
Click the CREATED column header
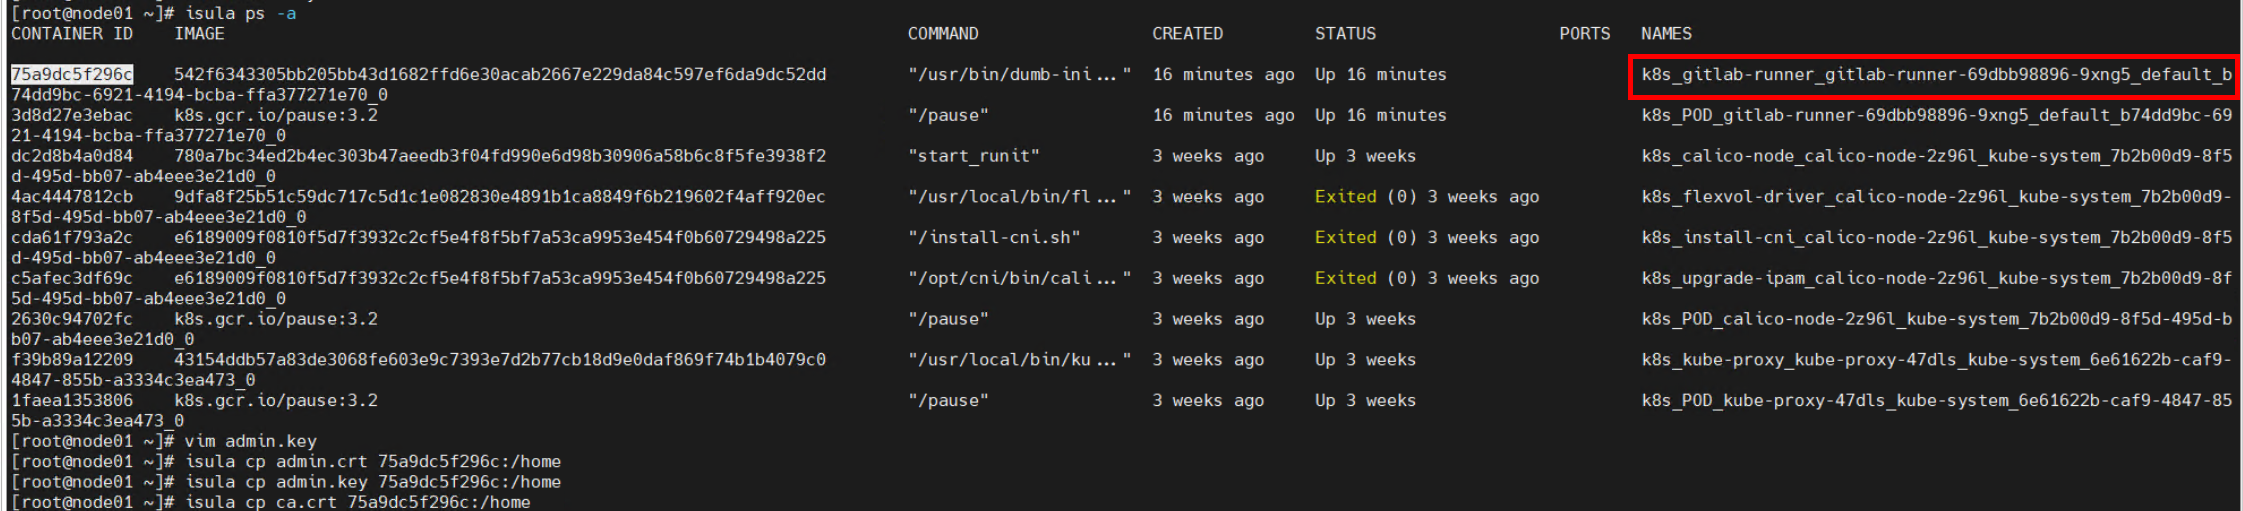[x=1187, y=34]
